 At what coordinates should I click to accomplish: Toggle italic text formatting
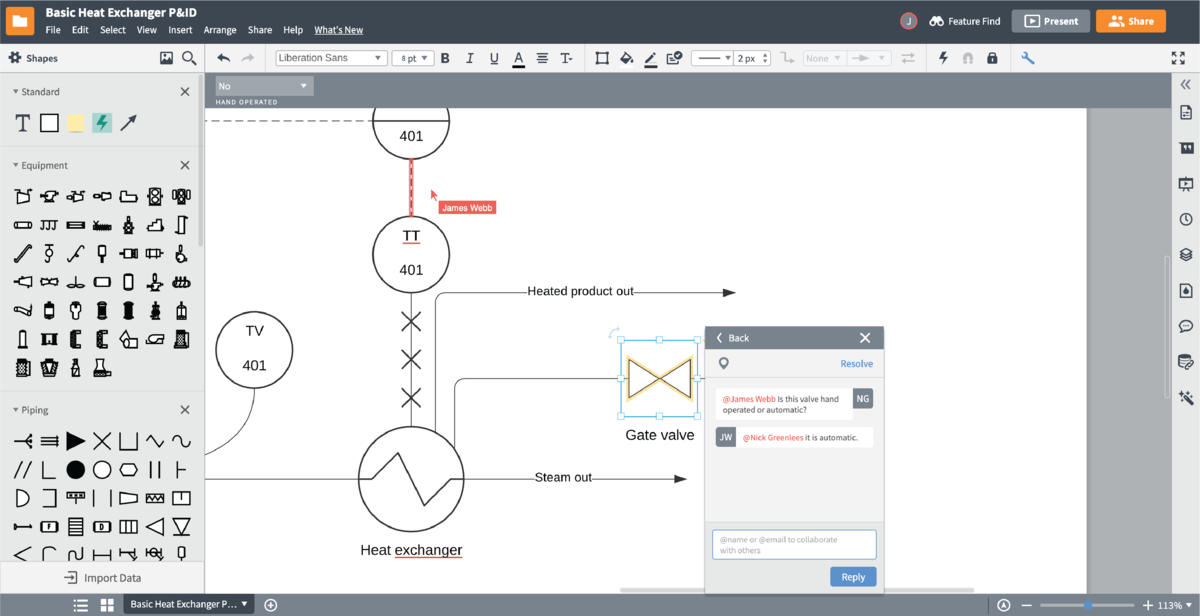469,58
